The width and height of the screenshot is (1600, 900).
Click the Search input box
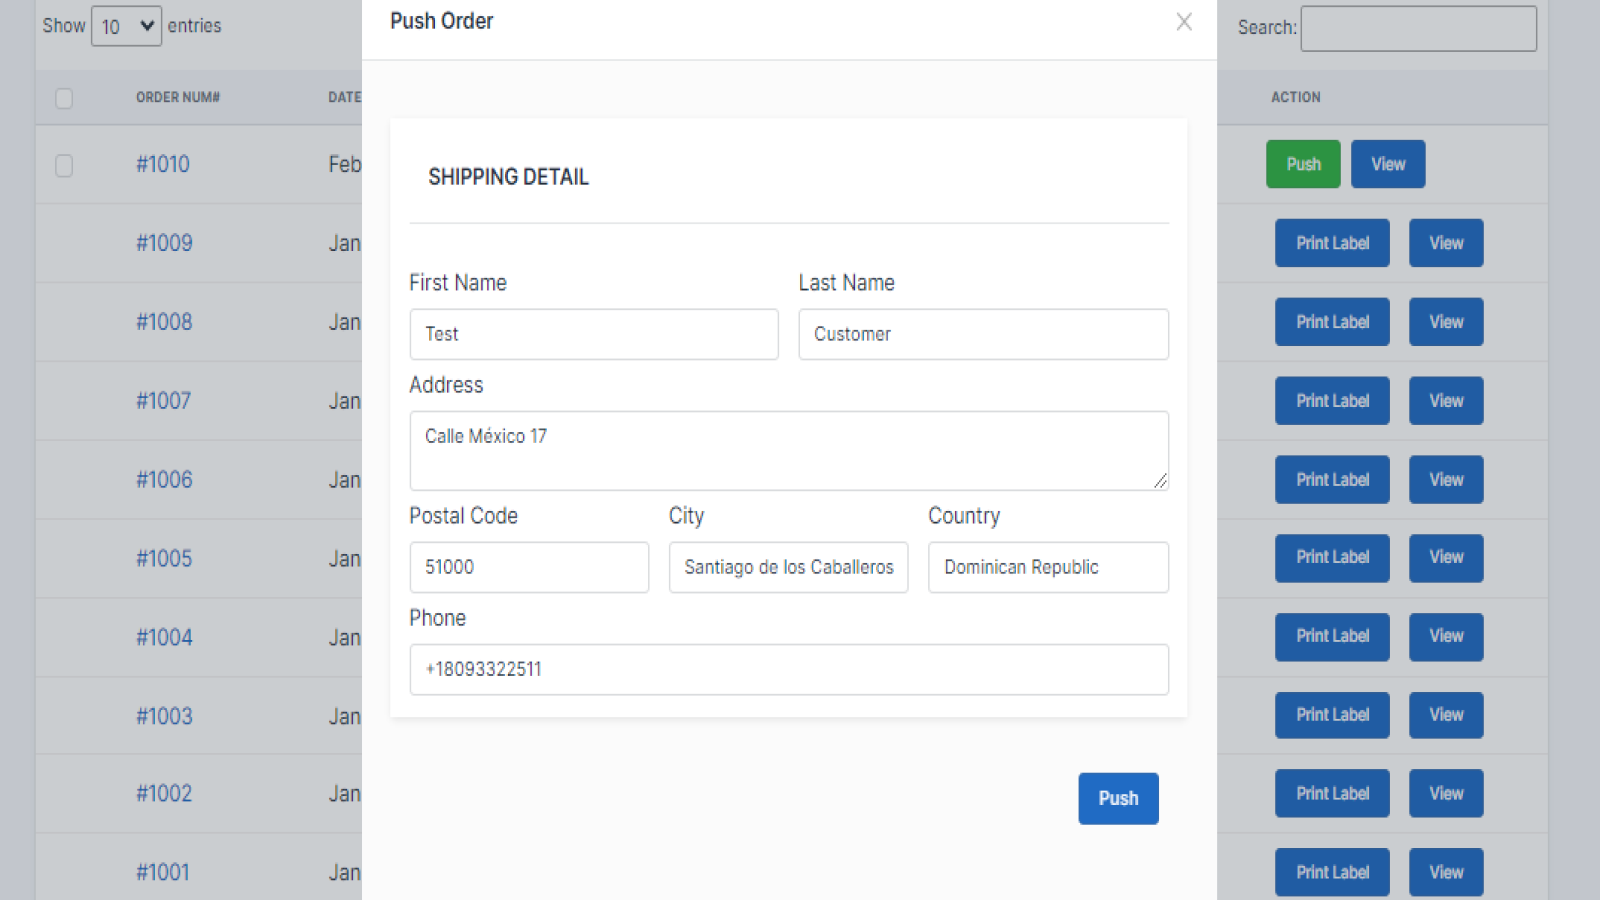pos(1418,28)
